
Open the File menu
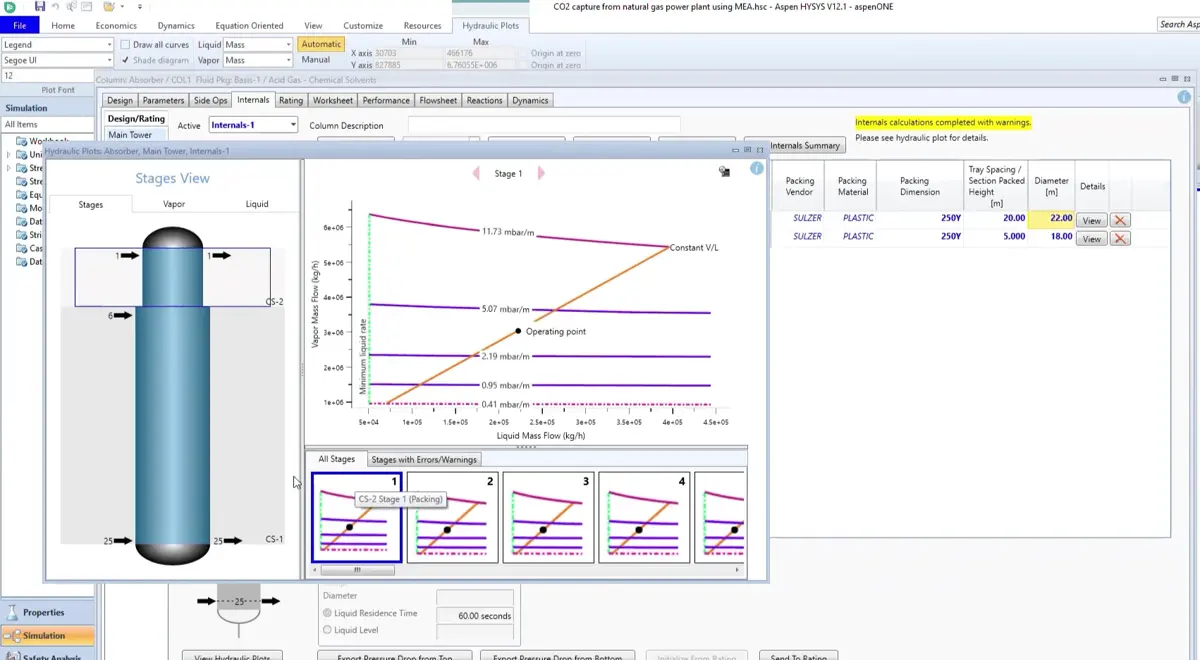[20, 25]
